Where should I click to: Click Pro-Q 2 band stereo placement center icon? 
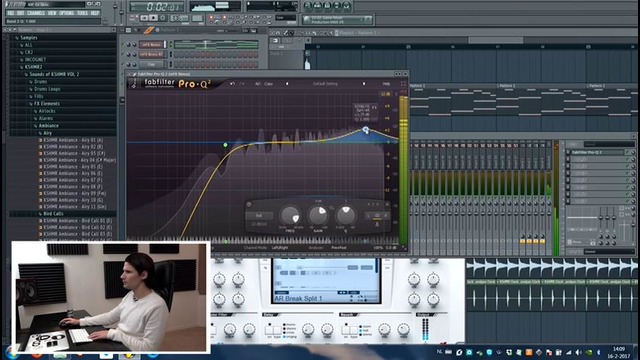[377, 215]
